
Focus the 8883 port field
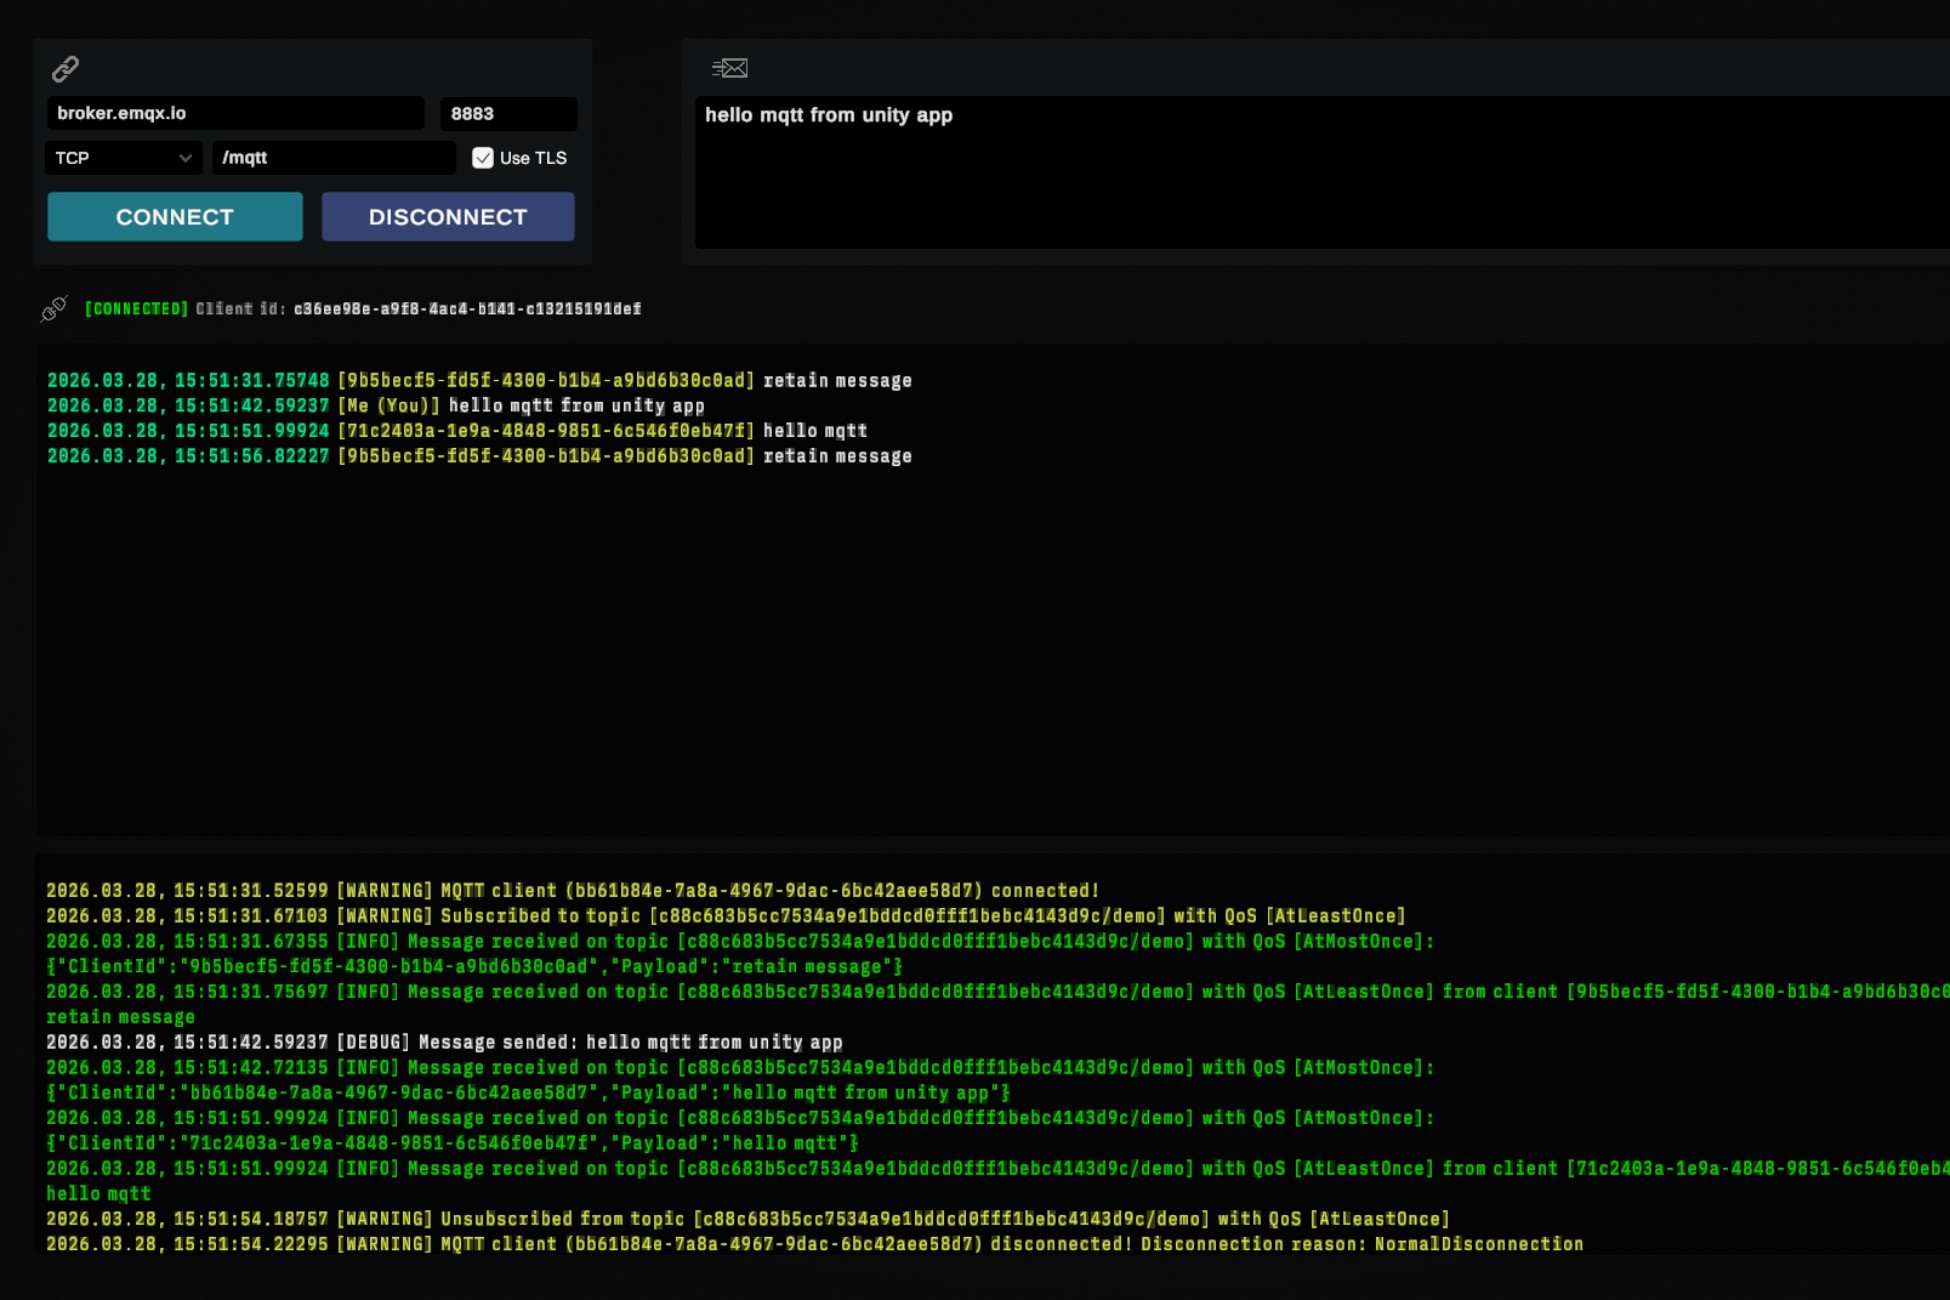tap(508, 114)
